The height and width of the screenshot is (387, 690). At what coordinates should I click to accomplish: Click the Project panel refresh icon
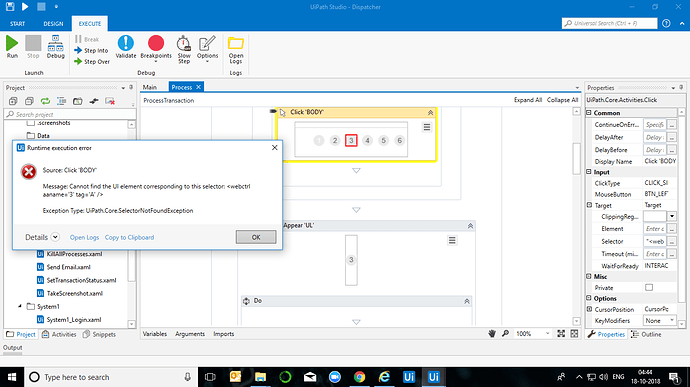[45, 101]
